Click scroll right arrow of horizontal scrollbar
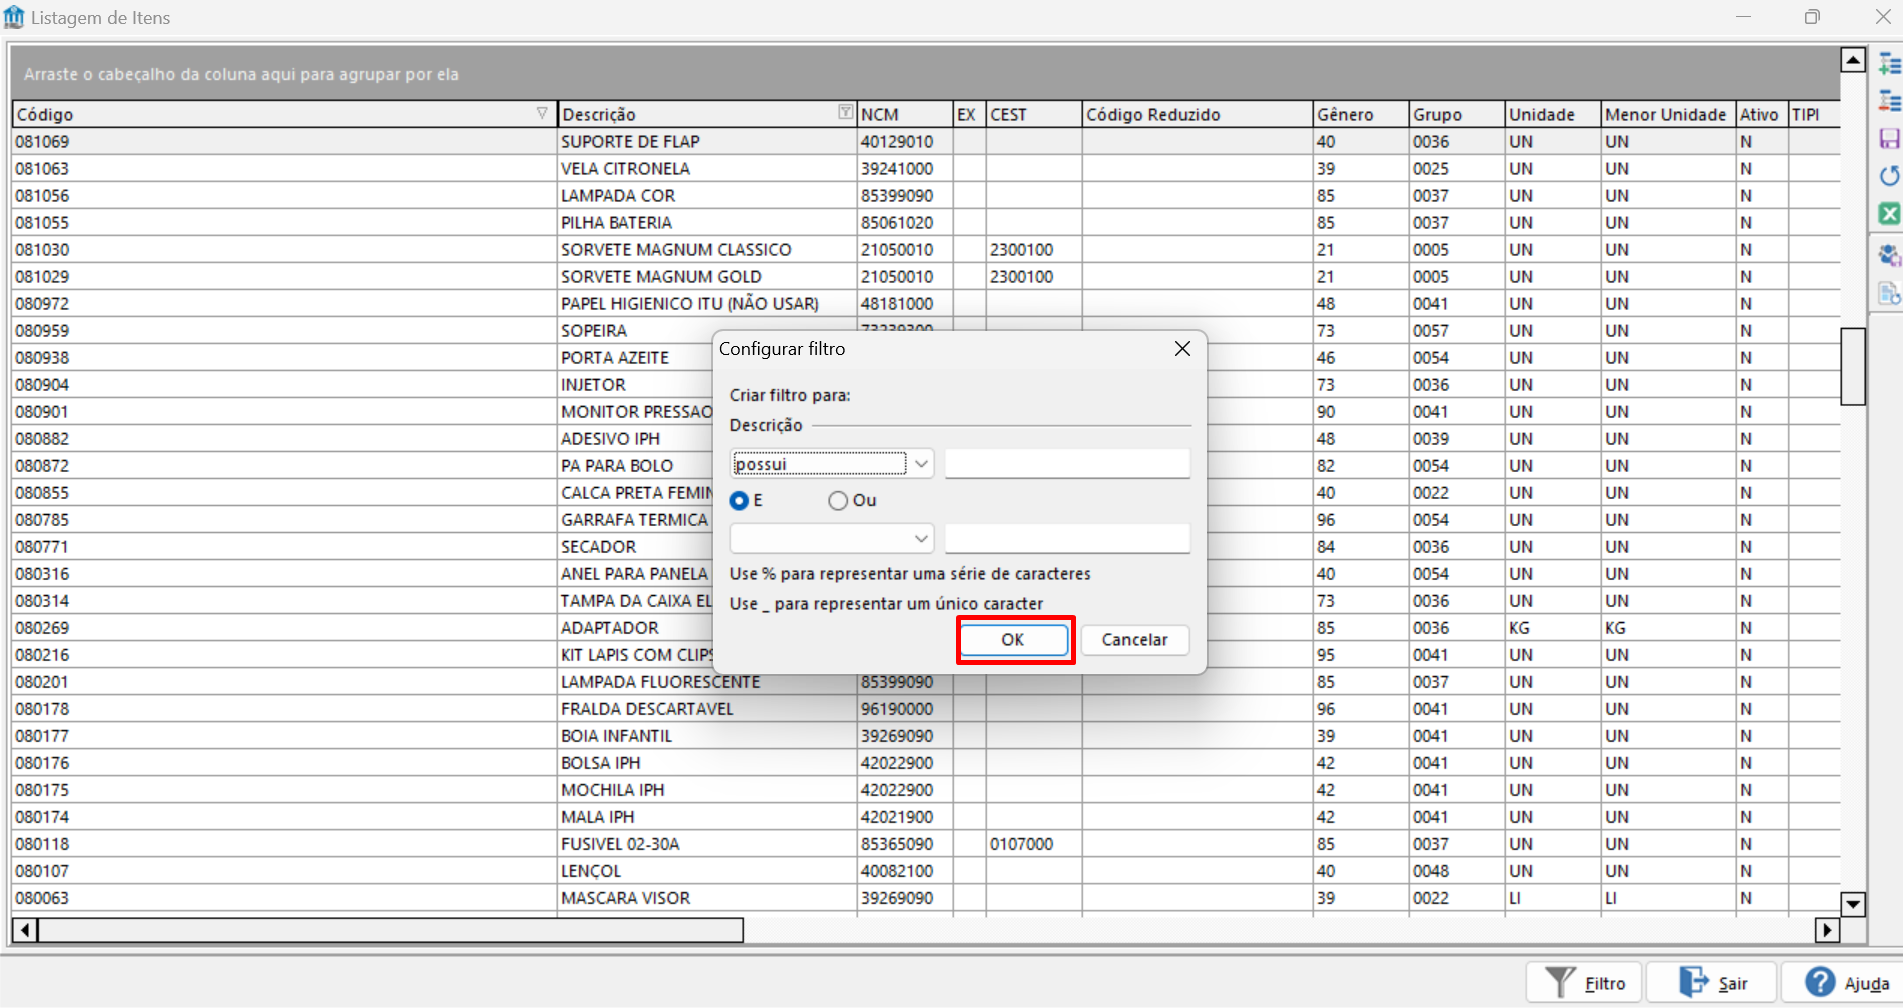 click(1827, 930)
